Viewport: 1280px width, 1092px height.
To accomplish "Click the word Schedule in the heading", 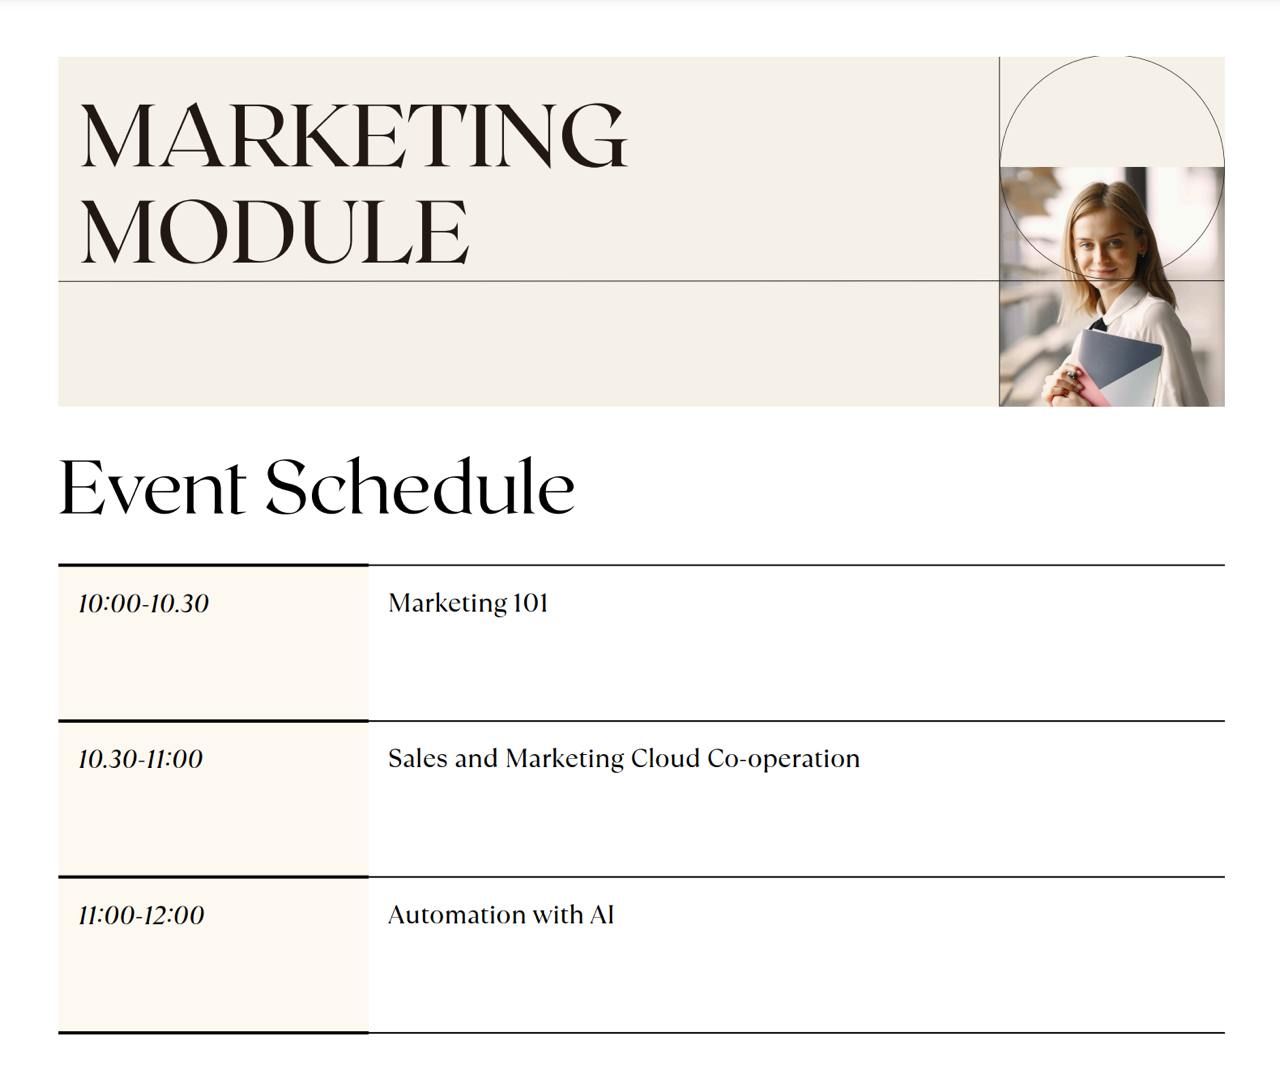I will (420, 487).
